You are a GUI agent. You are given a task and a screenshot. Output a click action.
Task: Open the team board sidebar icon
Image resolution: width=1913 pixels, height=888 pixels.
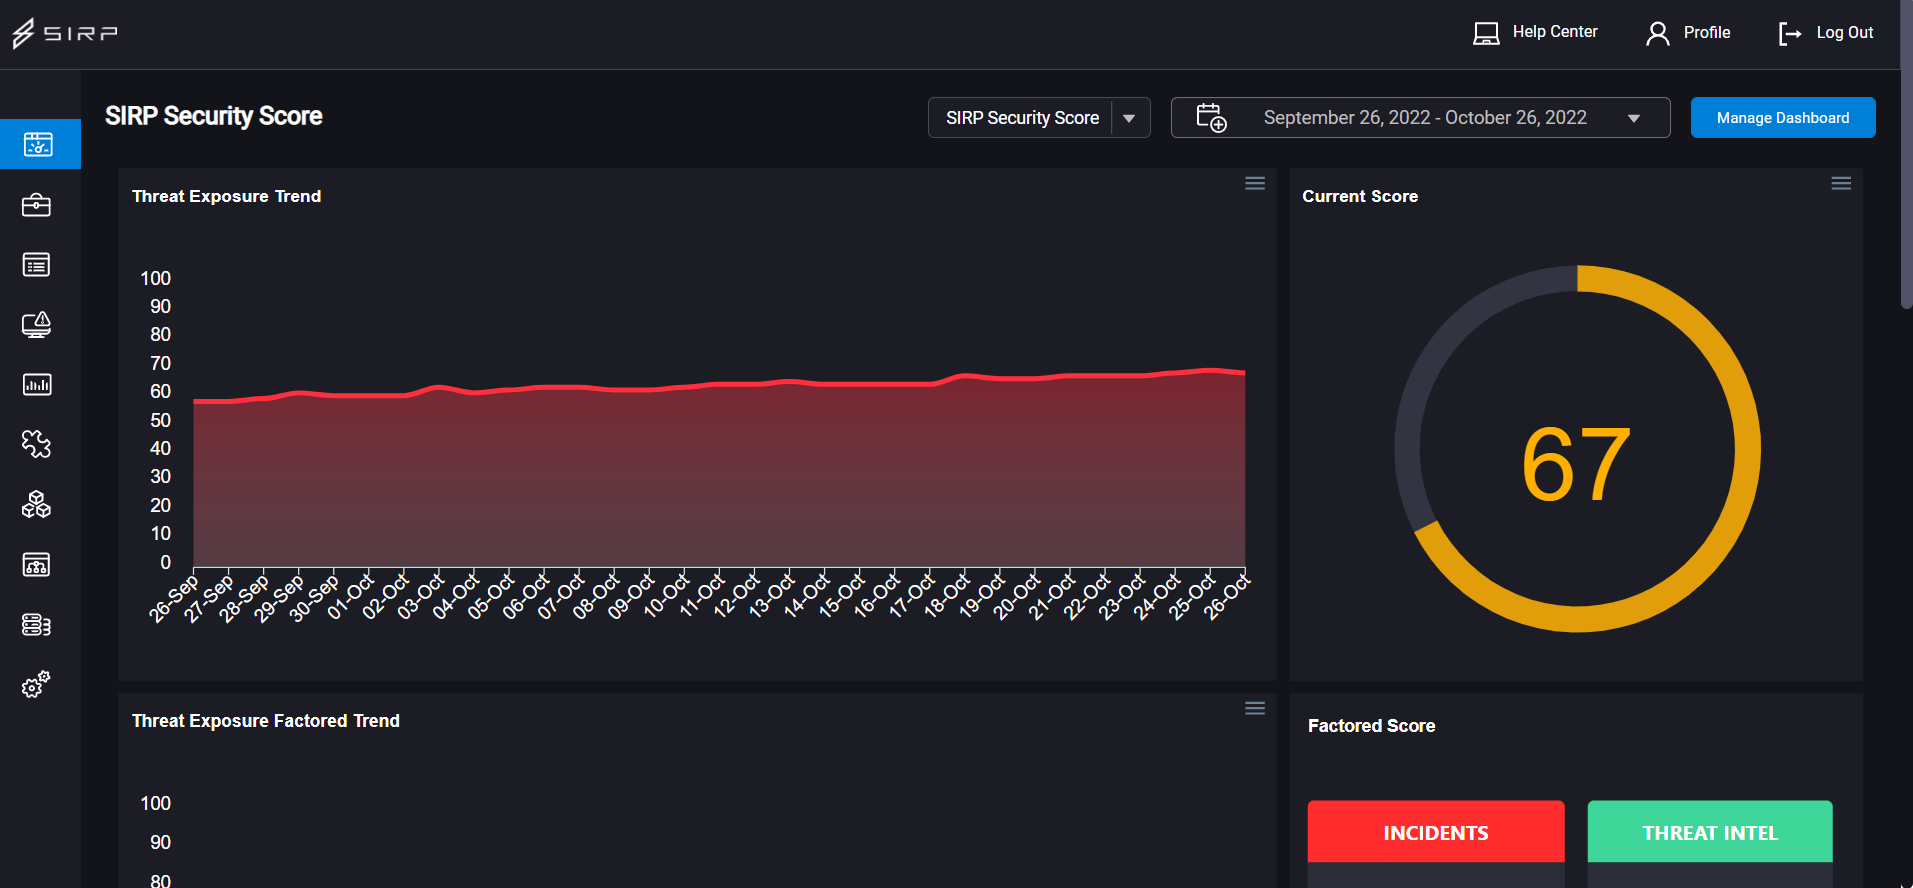click(x=37, y=565)
